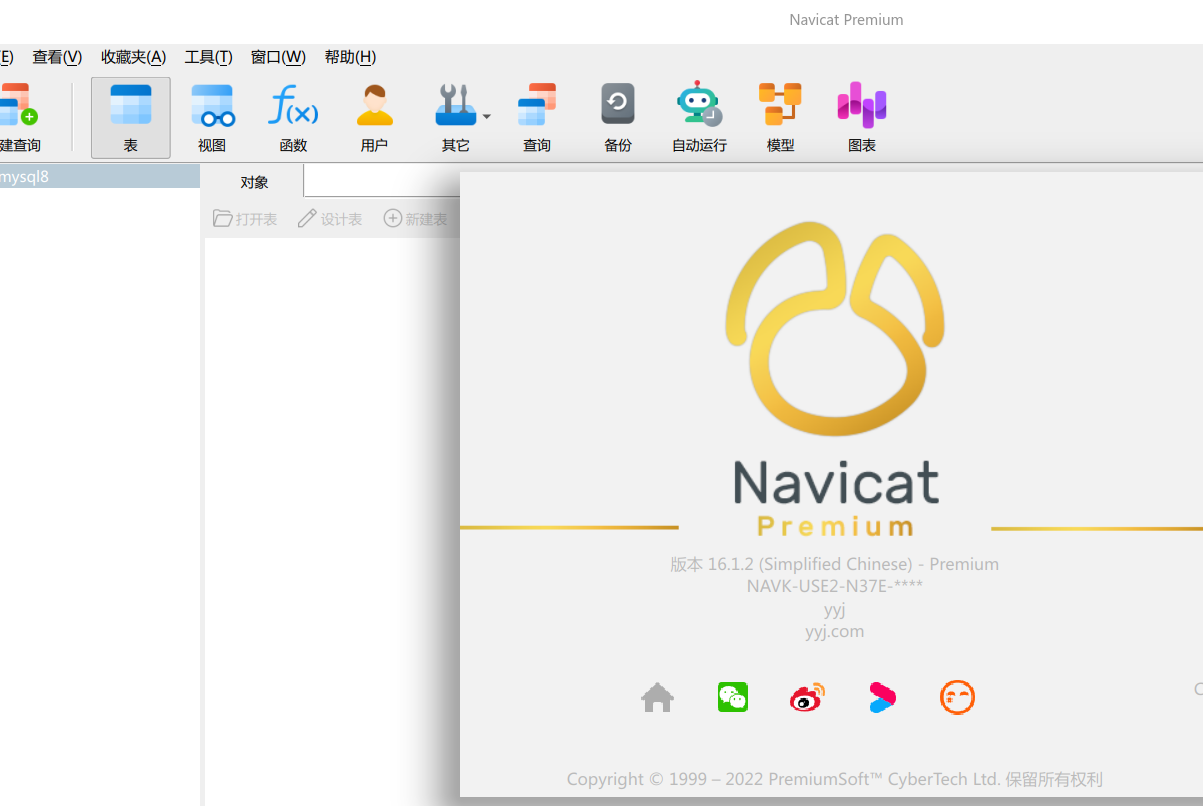Open the User (用户) management icon

(374, 118)
